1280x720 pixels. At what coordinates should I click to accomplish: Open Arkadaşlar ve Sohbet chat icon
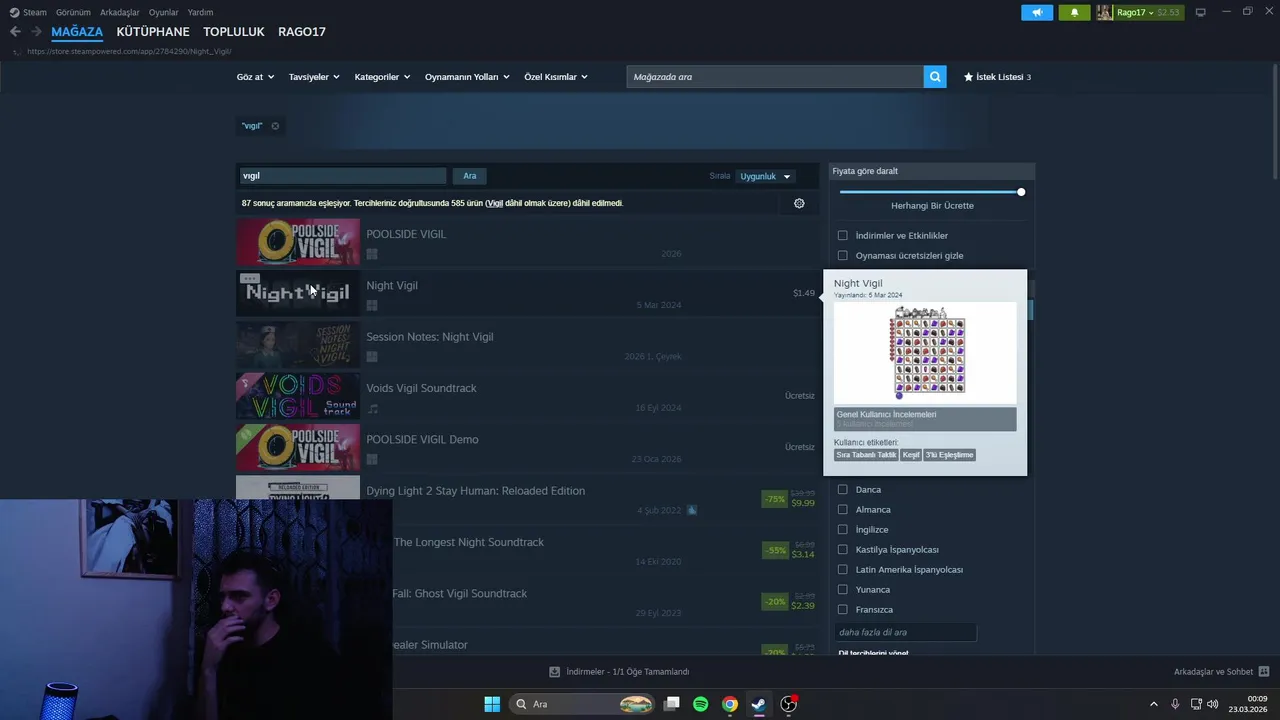pyautogui.click(x=1264, y=672)
